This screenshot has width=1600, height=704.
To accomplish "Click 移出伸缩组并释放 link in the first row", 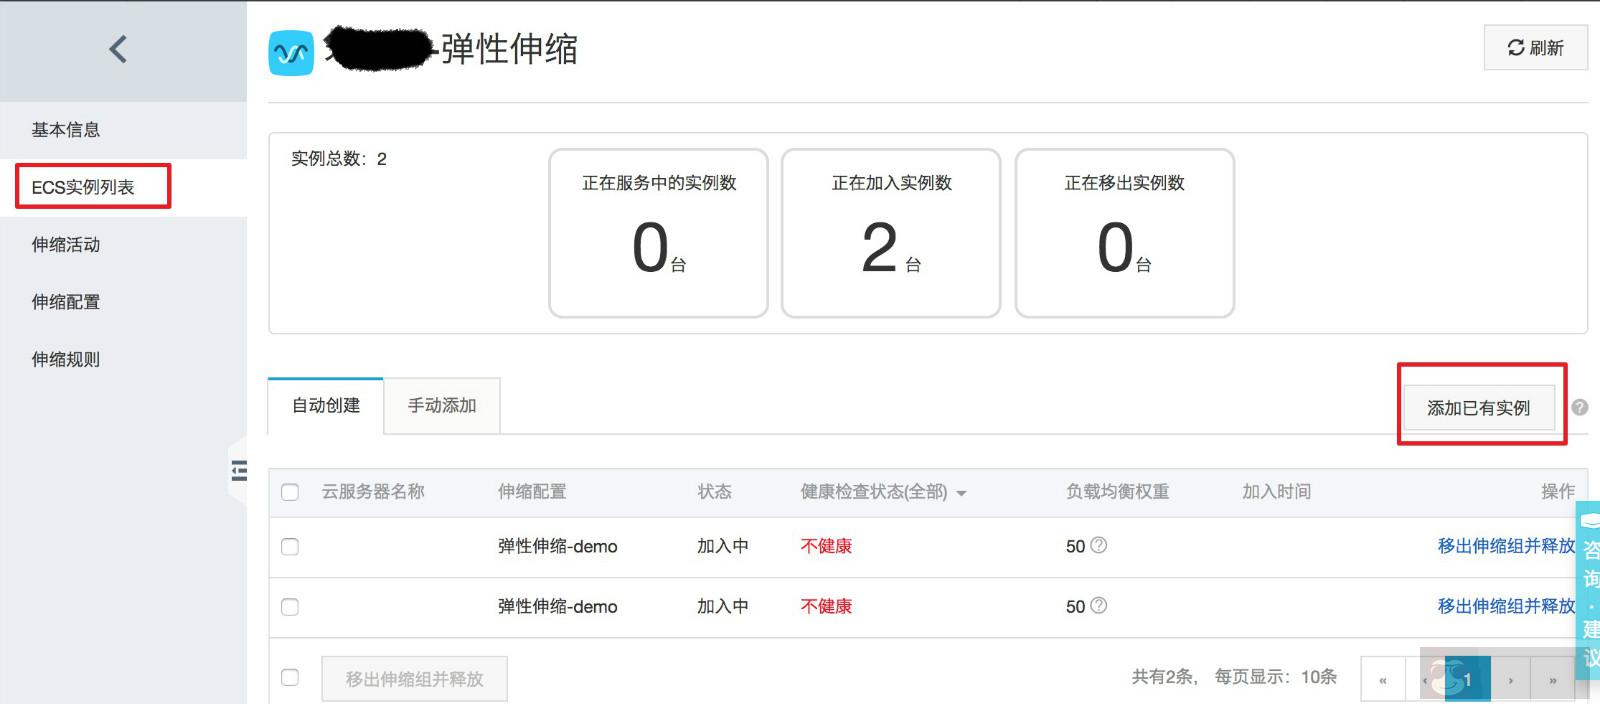I will click(x=1506, y=546).
